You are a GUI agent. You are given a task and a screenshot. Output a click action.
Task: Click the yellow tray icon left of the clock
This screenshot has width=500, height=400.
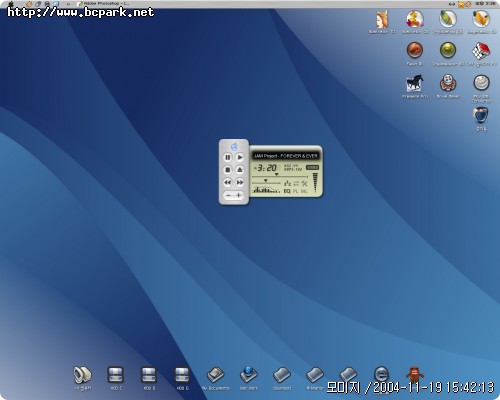(461, 4)
